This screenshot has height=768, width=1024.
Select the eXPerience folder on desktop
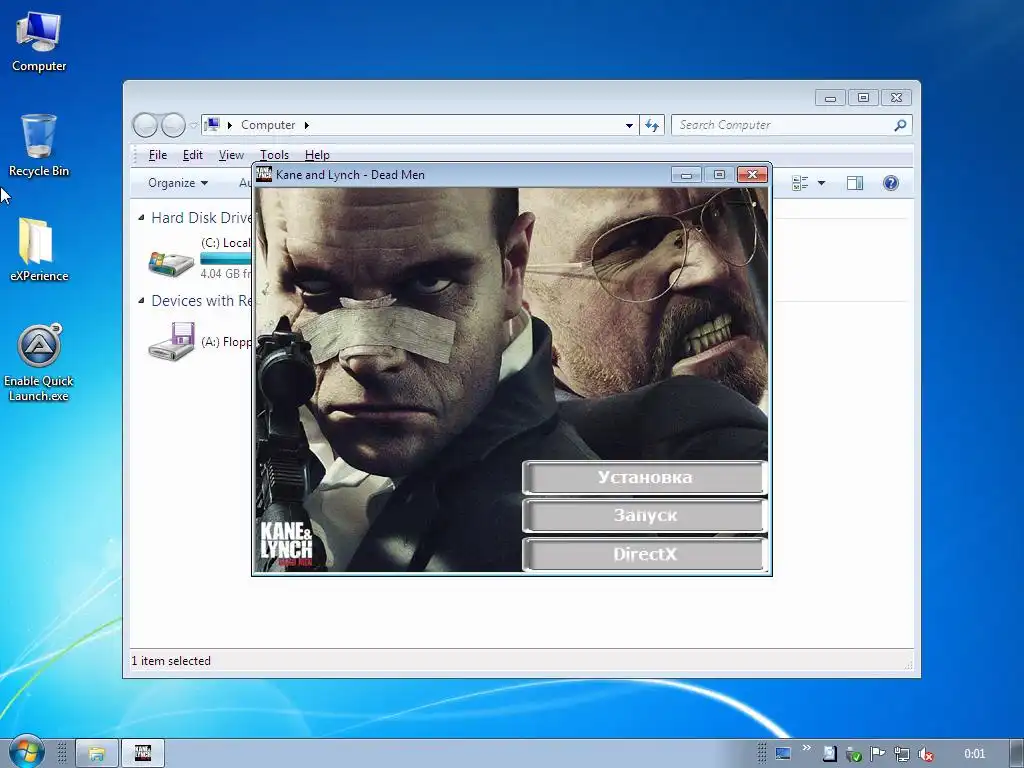pos(39,250)
